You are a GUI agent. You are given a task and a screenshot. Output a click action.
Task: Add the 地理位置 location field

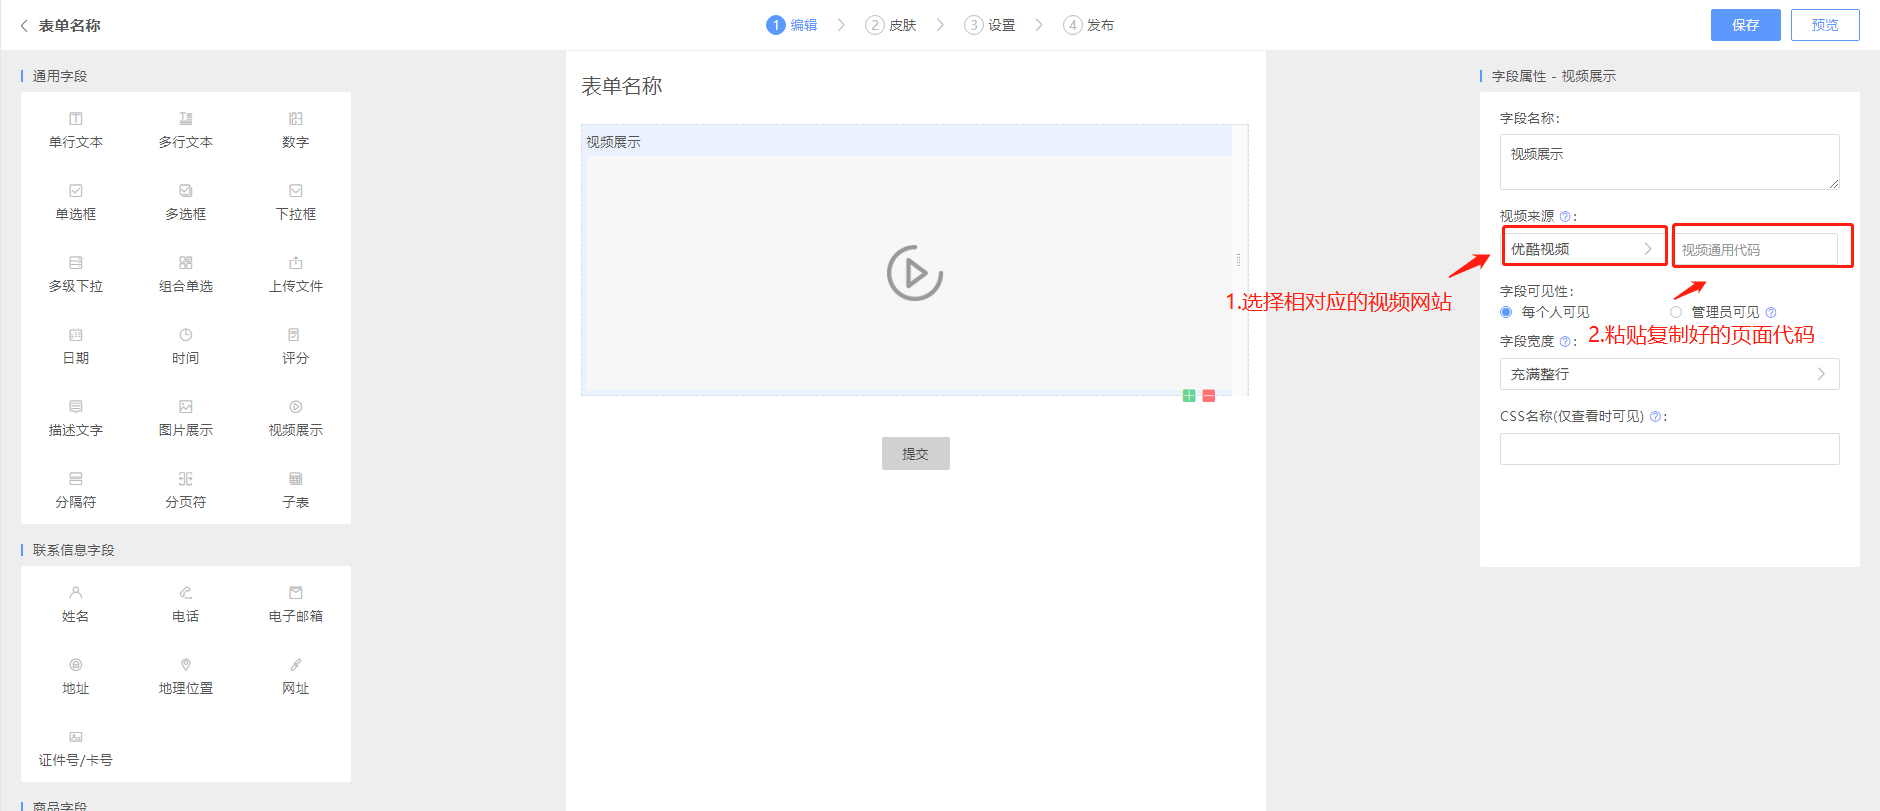tap(186, 676)
